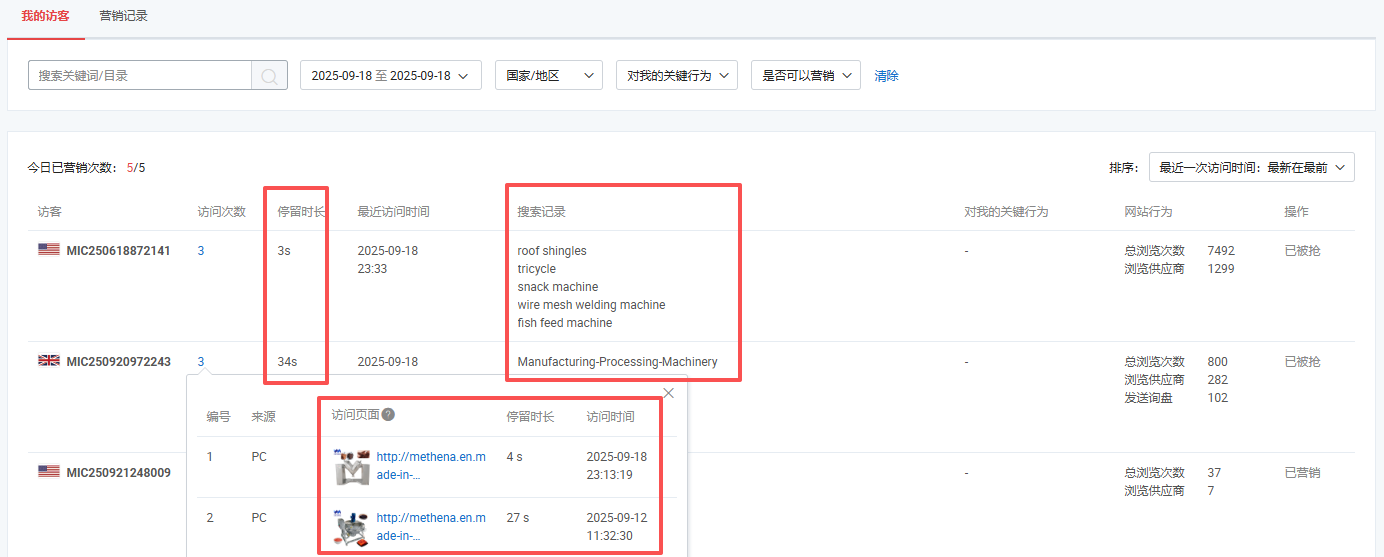Expand the 对我的关键行为 filter dropdown
Screen dimensions: 1384x557
point(676,76)
